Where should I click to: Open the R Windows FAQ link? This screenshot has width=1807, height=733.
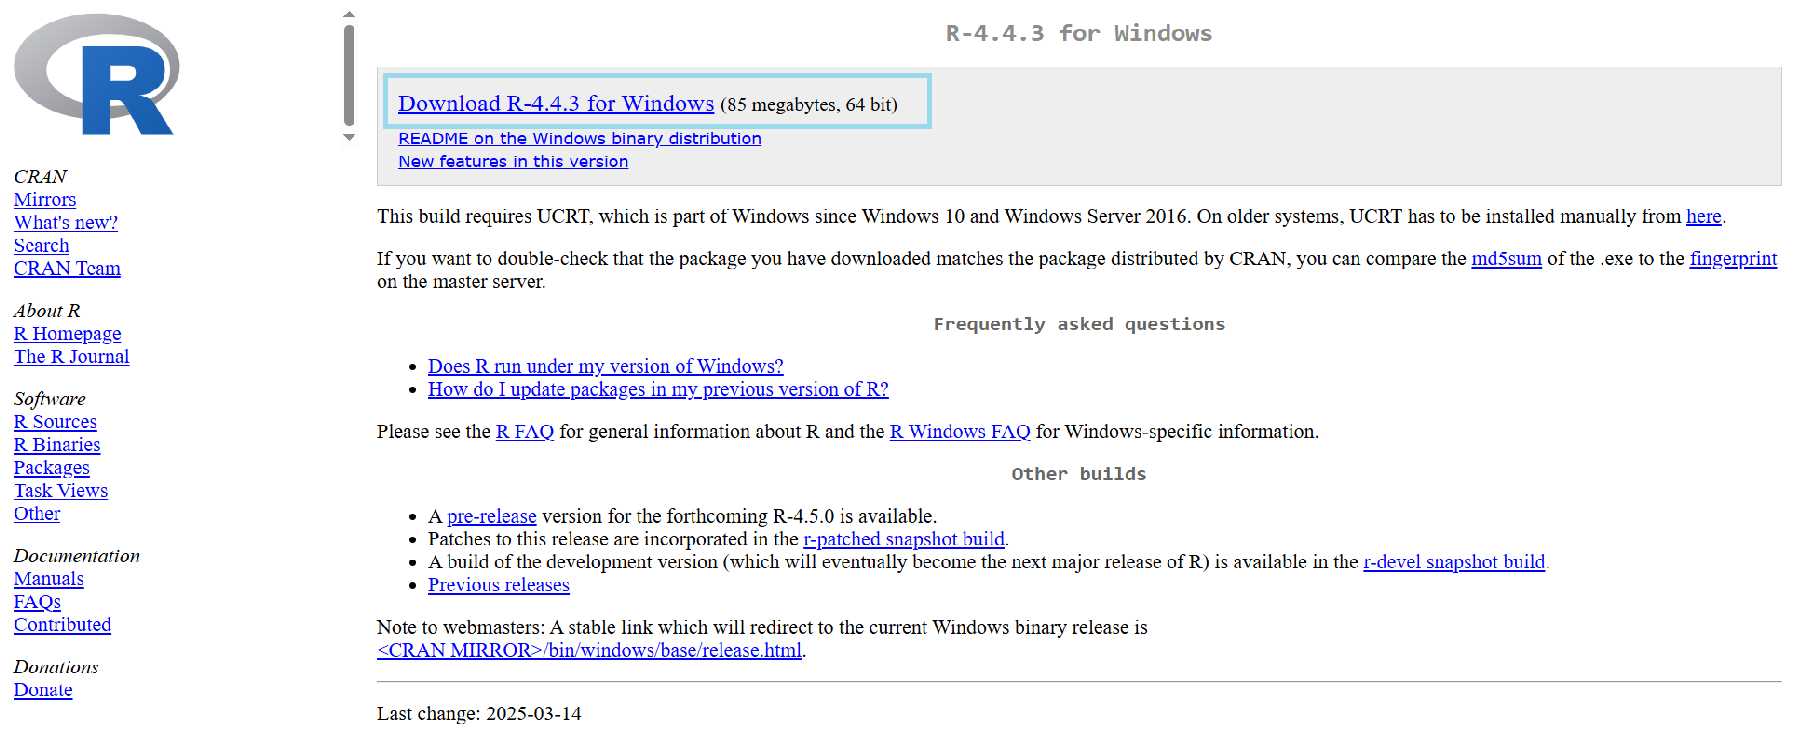click(x=960, y=431)
